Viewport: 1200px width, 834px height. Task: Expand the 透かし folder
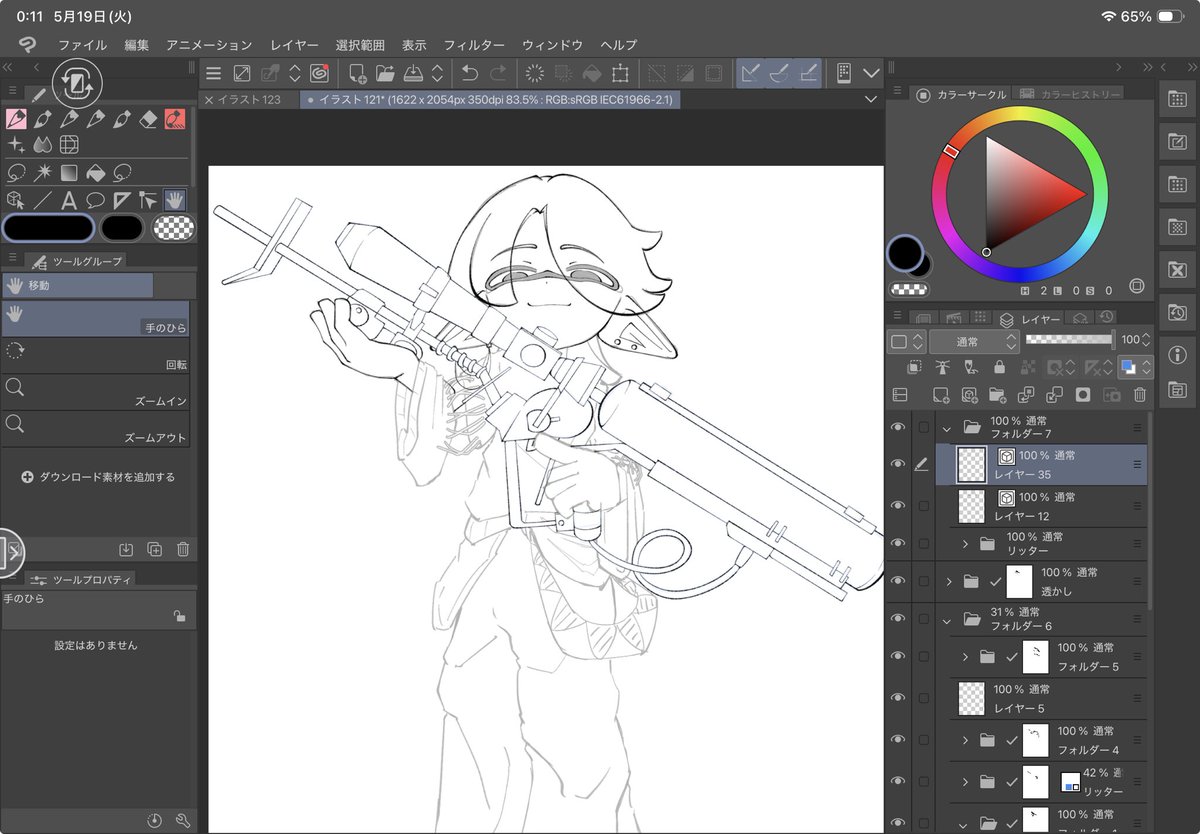(947, 581)
